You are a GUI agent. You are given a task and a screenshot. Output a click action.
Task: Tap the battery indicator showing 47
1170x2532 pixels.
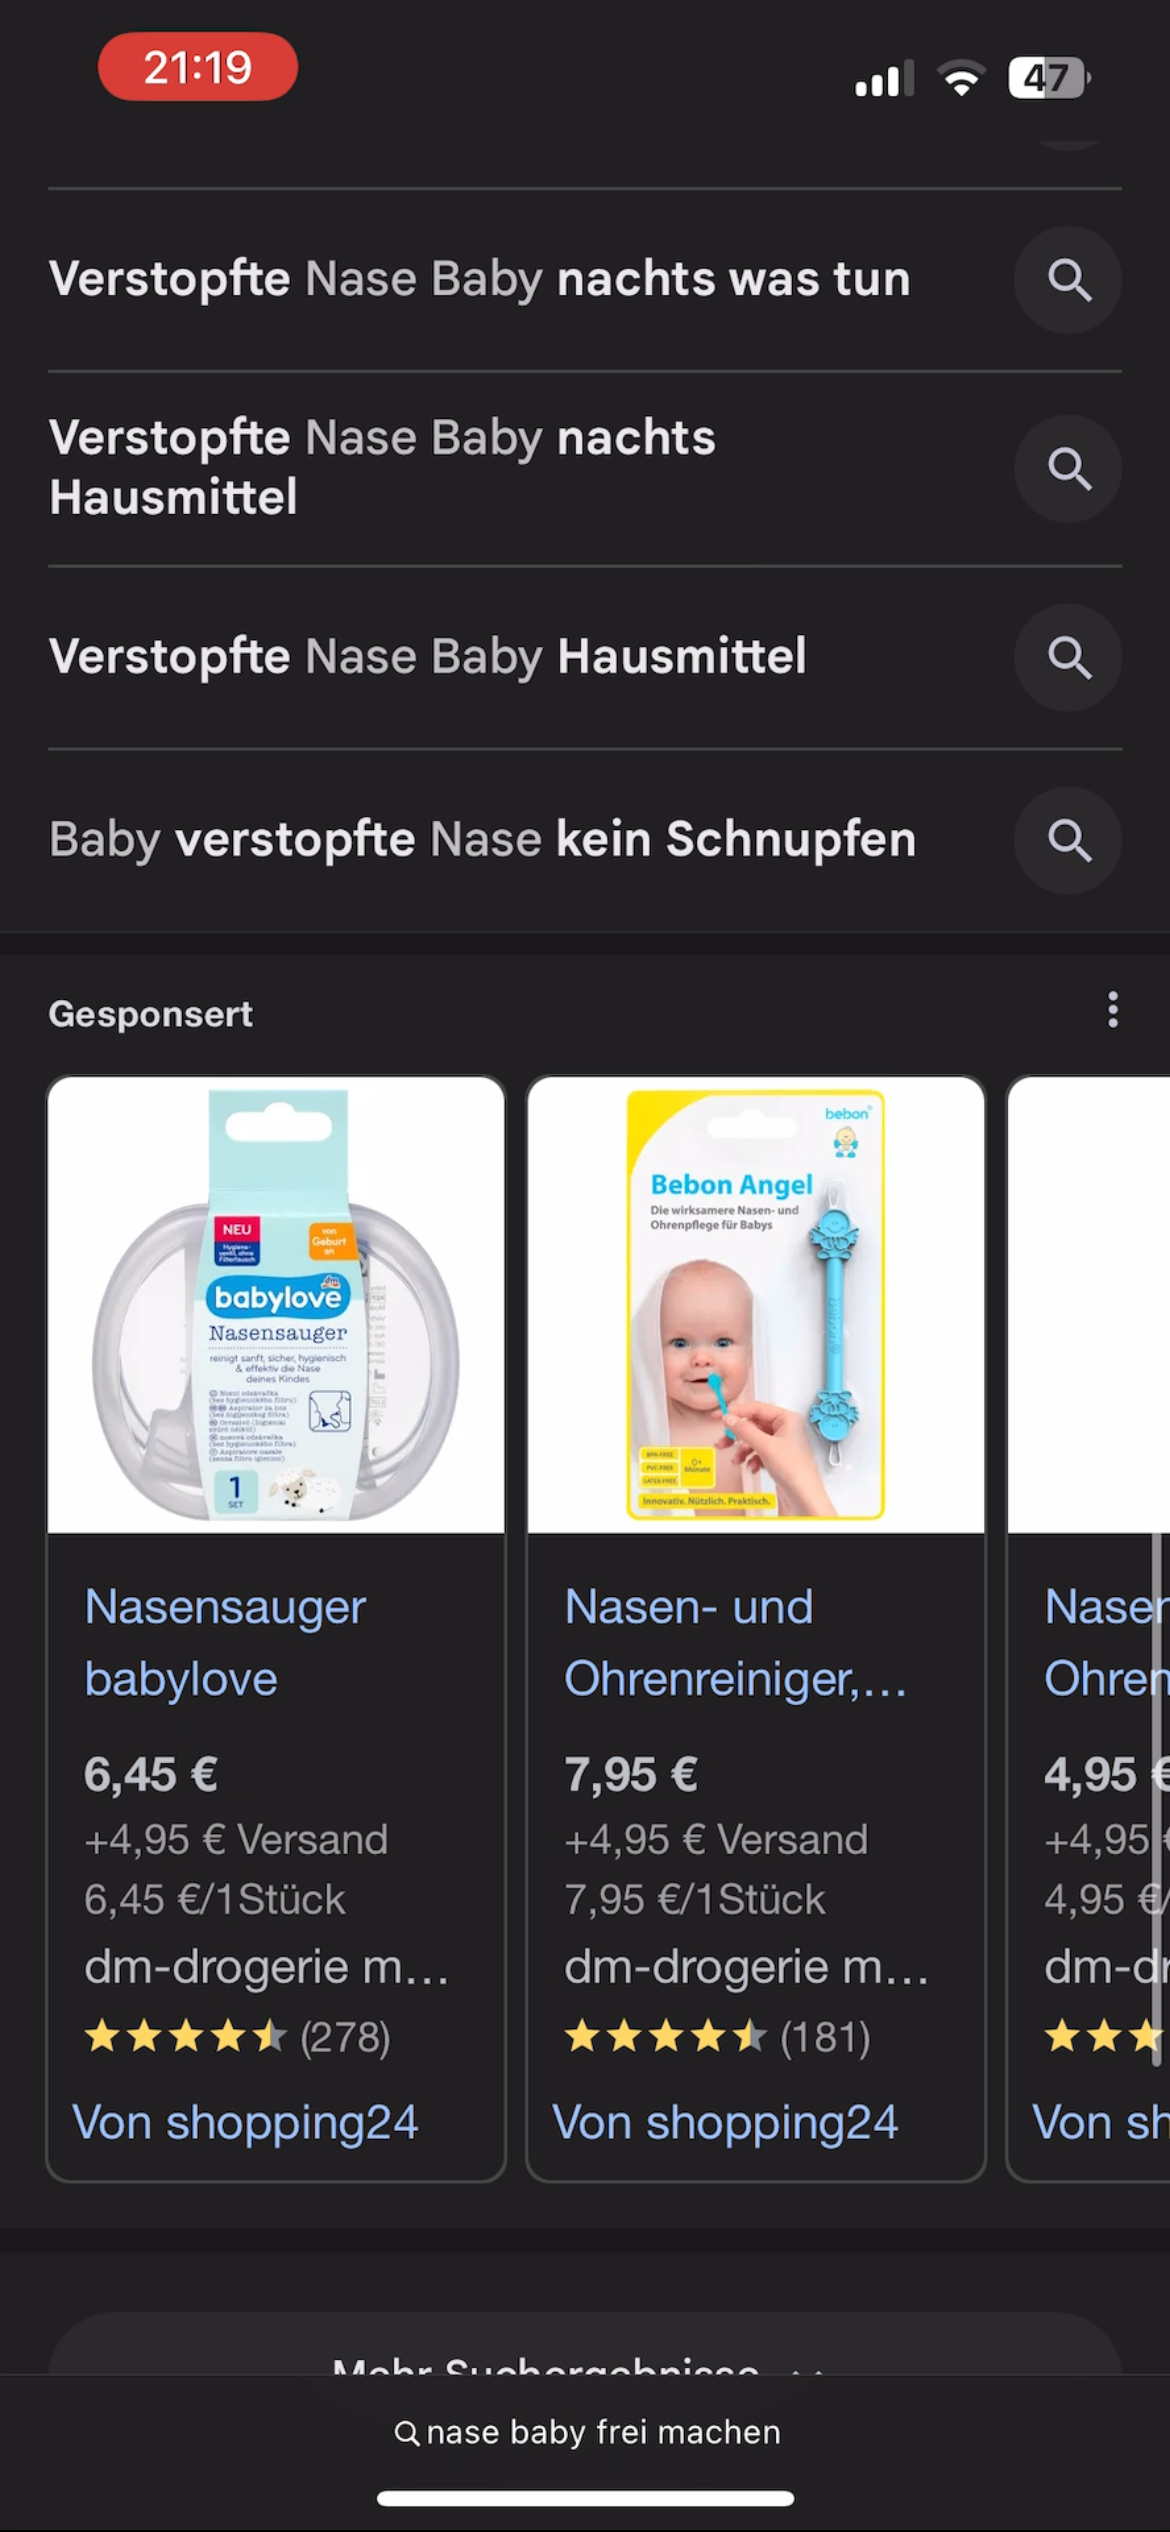pyautogui.click(x=1048, y=78)
